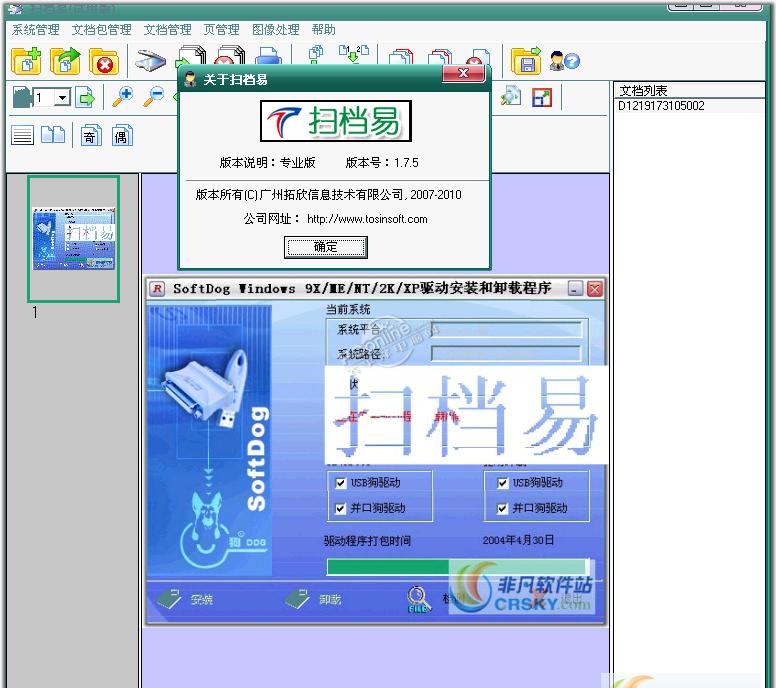The width and height of the screenshot is (776, 688).
Task: Open the 文档包管理 menu
Action: click(x=101, y=30)
